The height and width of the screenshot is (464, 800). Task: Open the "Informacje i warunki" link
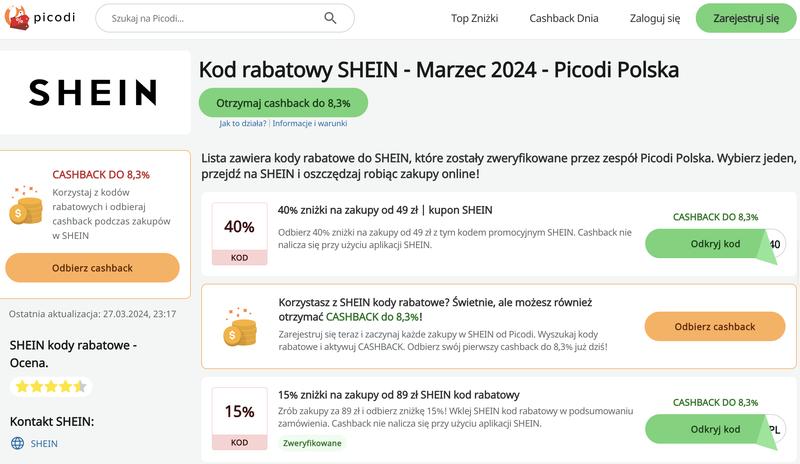click(310, 124)
